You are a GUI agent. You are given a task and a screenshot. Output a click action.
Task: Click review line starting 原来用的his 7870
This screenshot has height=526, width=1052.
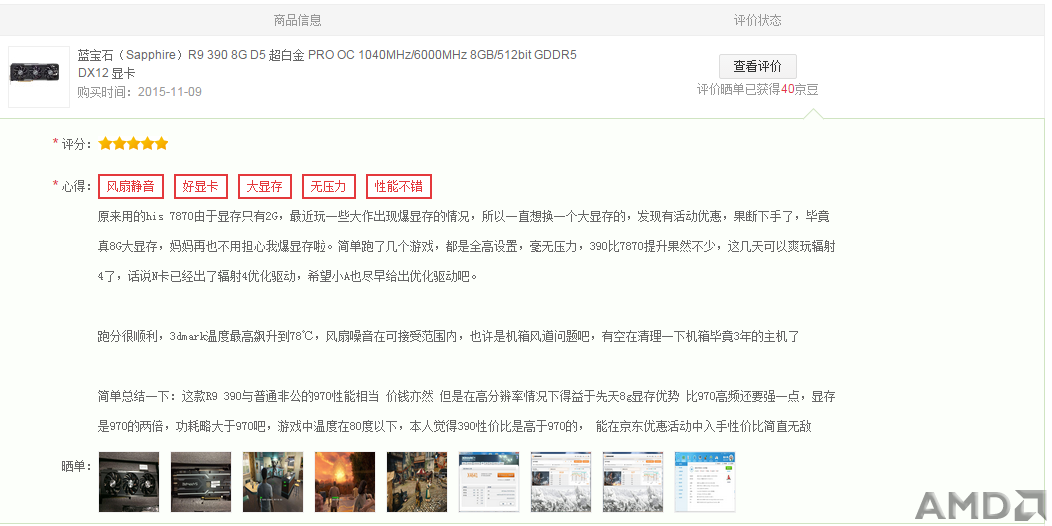tap(464, 217)
